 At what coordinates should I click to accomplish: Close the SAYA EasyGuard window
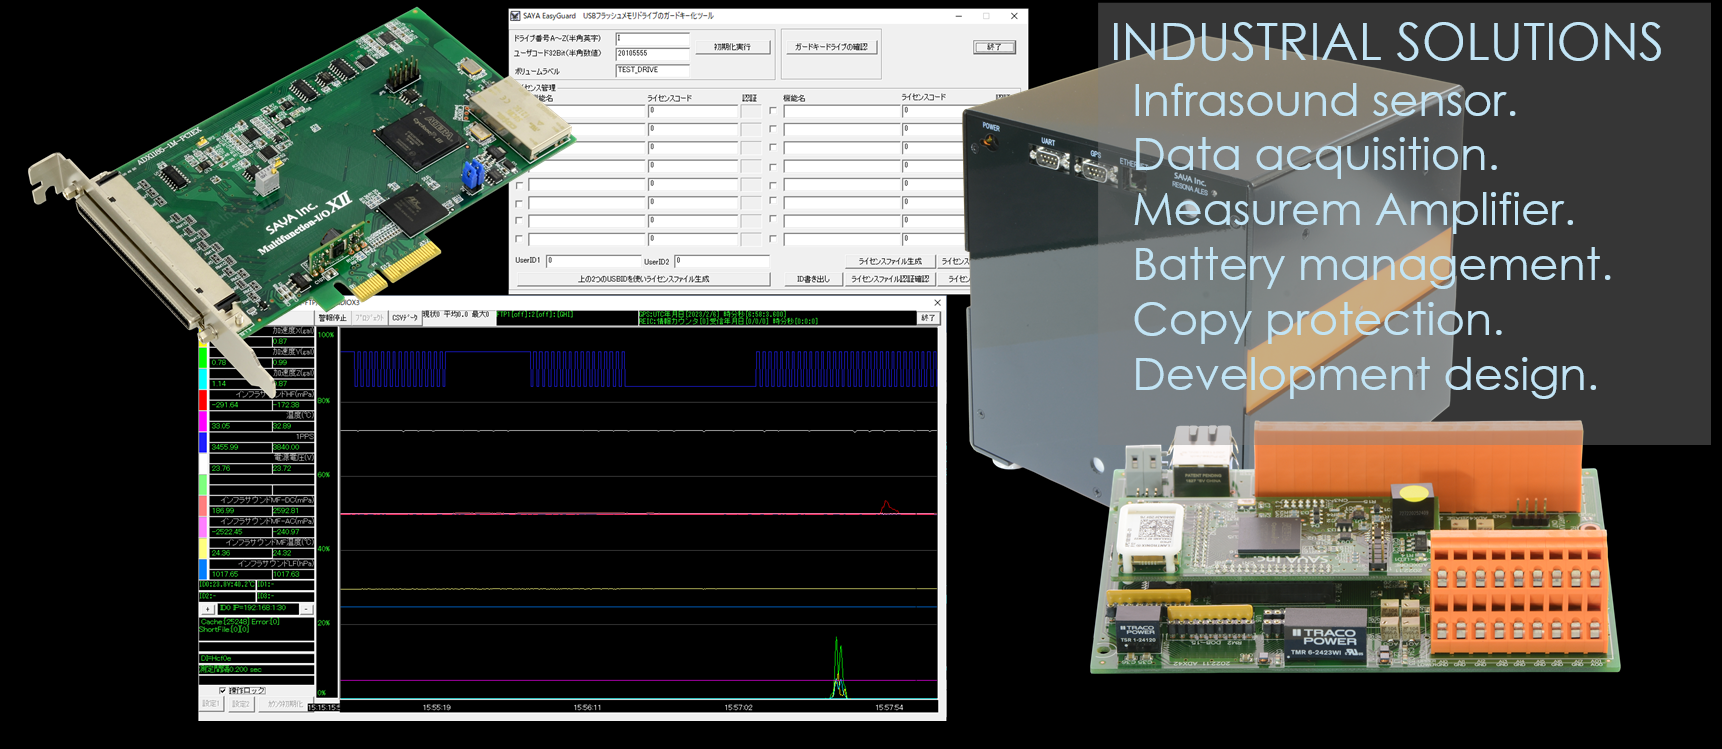click(1014, 16)
